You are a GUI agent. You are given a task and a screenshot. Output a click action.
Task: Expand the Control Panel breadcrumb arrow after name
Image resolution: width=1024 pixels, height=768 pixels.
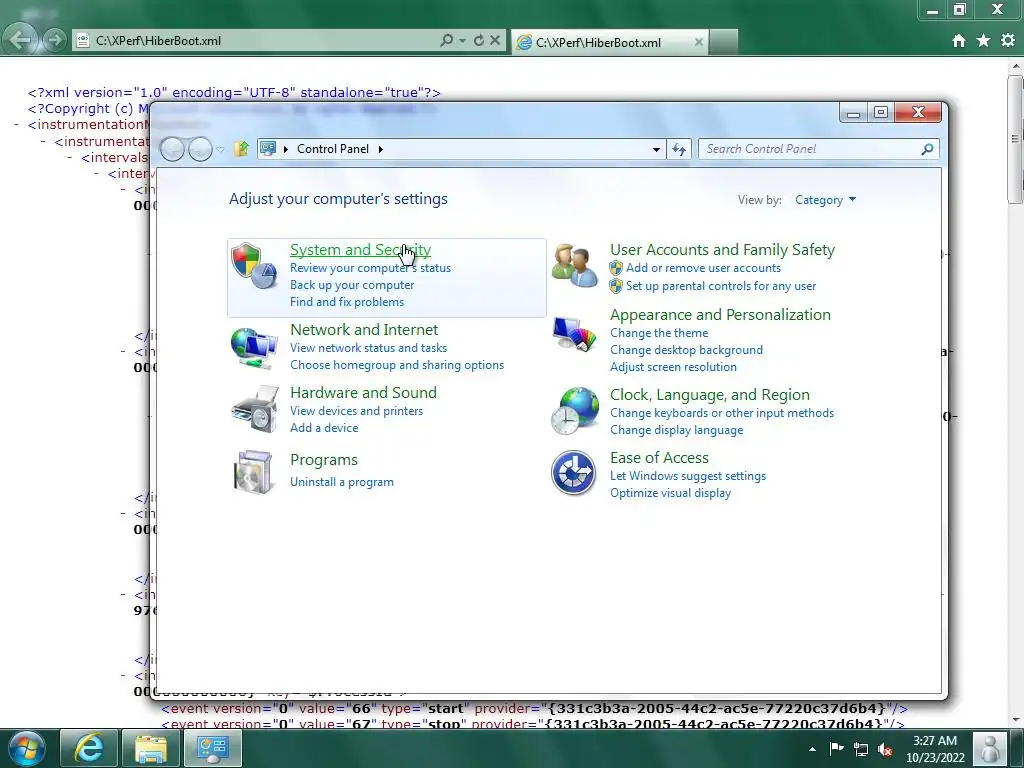tap(381, 149)
